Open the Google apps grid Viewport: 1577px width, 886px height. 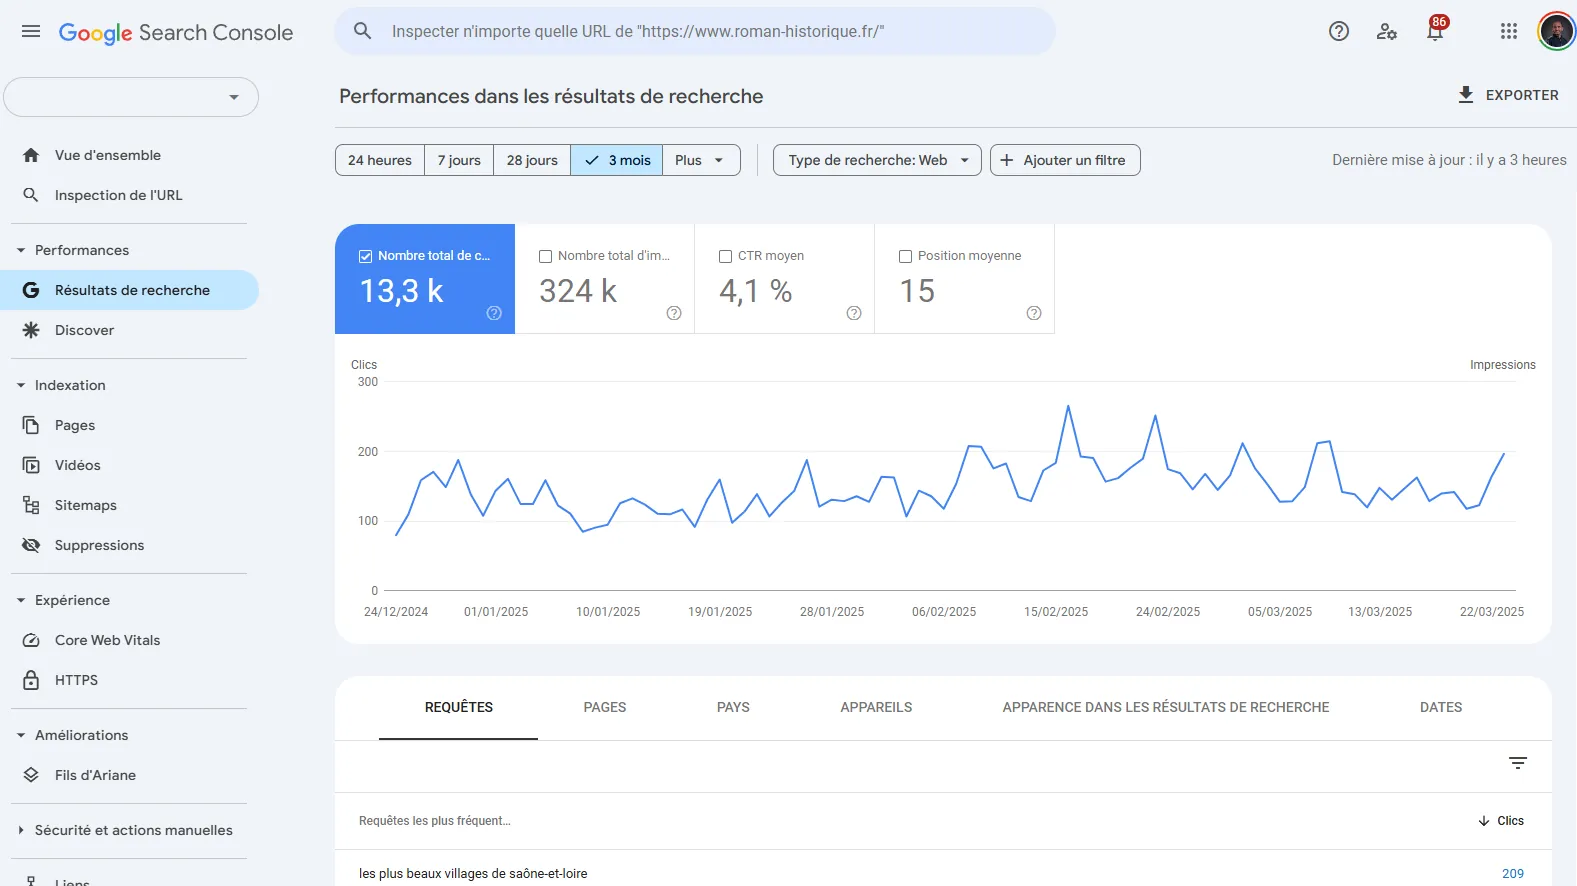click(x=1509, y=31)
